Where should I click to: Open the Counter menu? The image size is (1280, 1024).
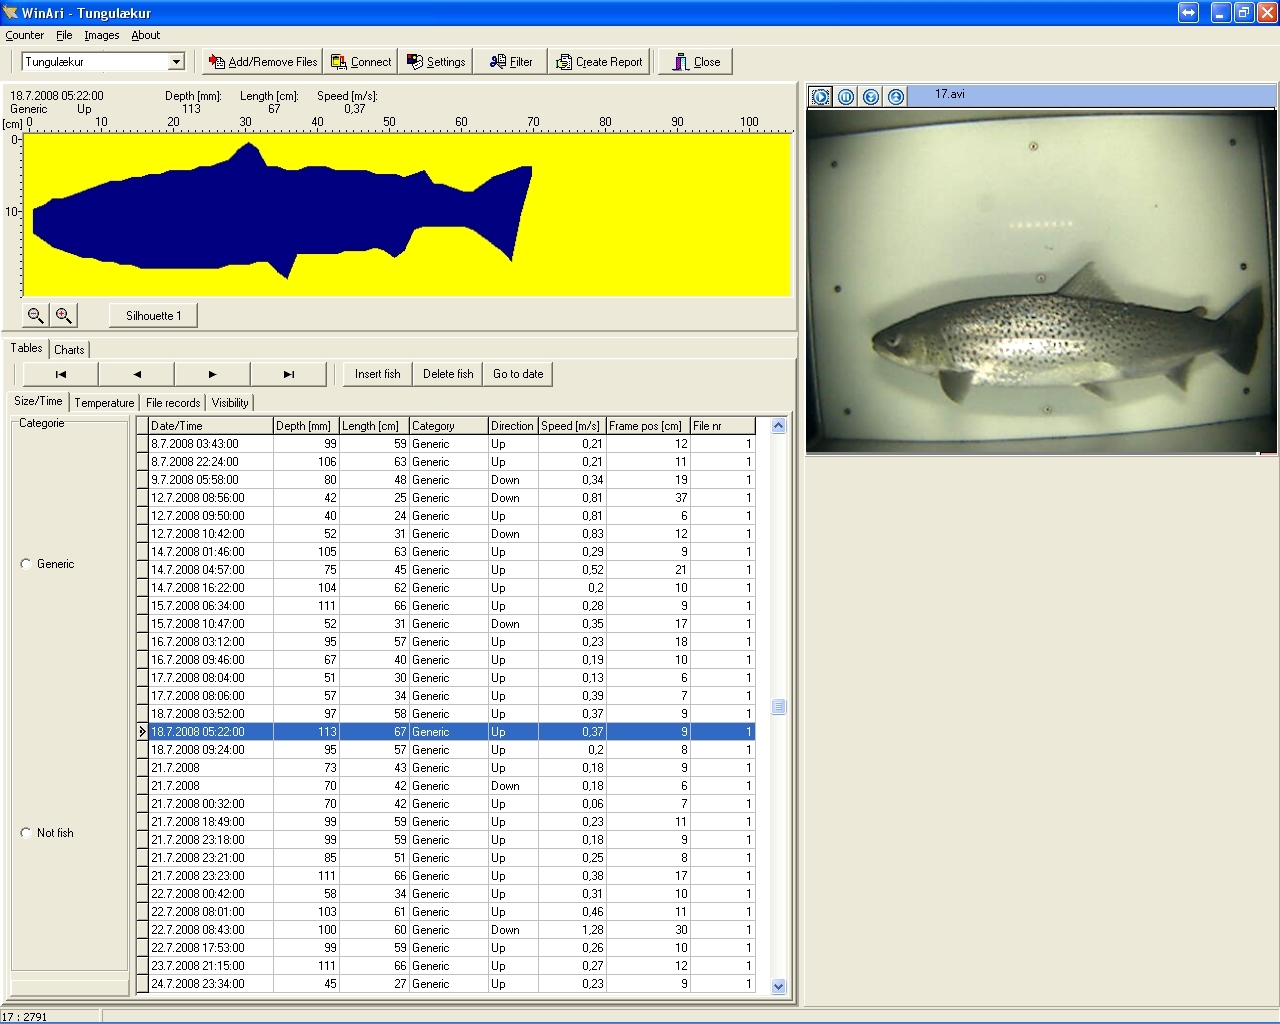pos(24,35)
